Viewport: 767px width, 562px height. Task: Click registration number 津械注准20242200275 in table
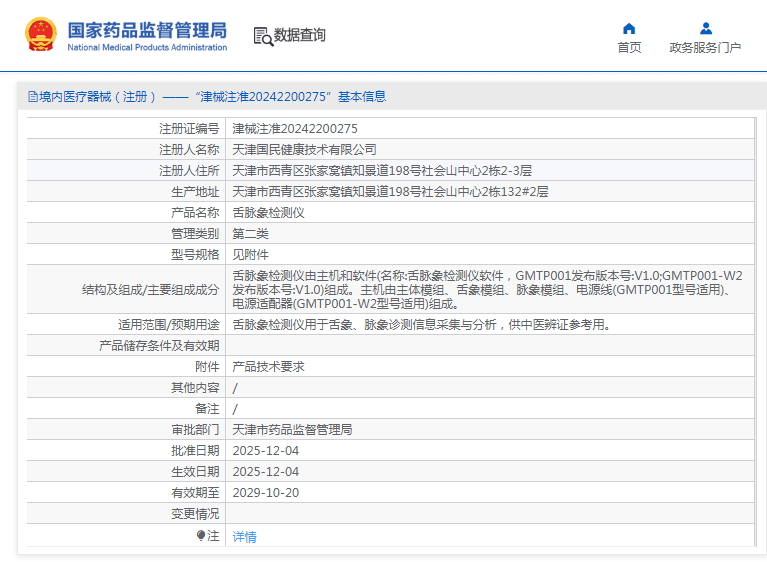(295, 129)
